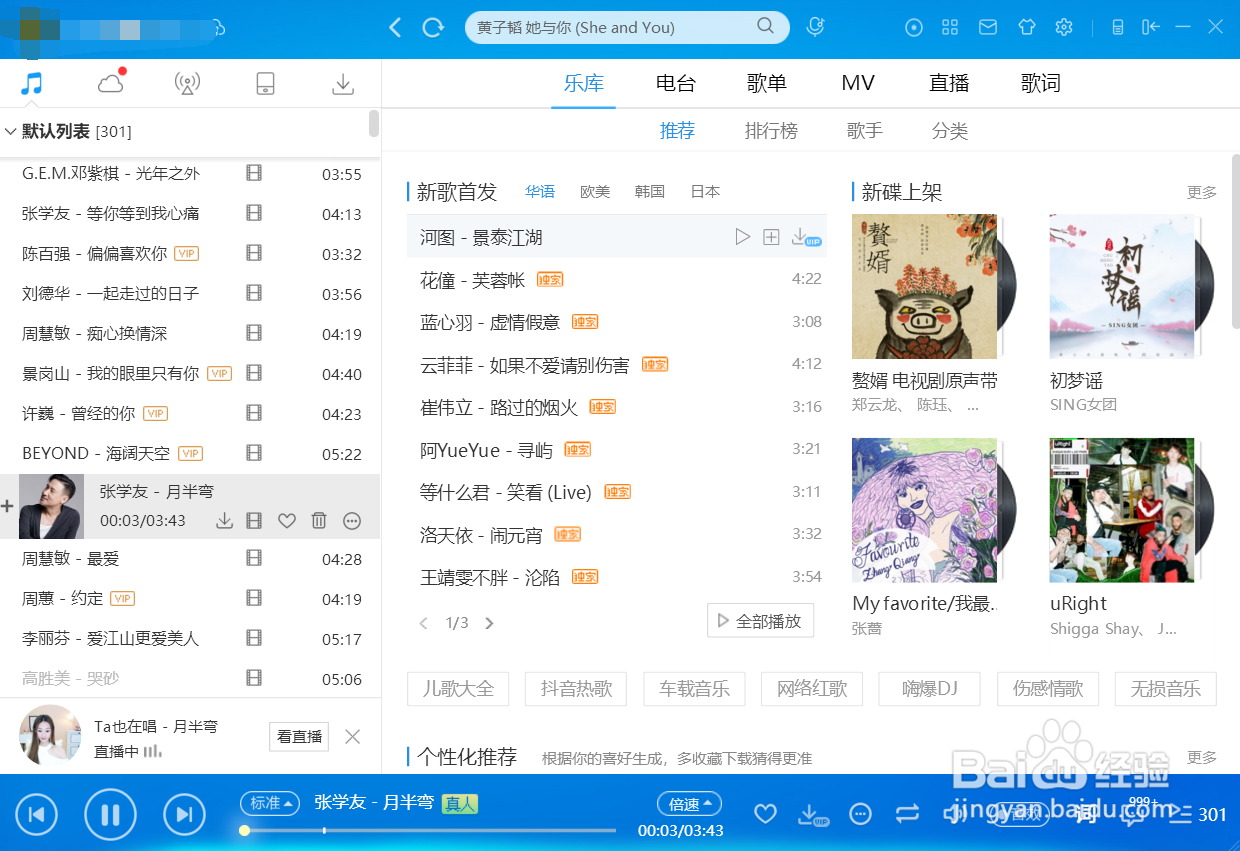The width and height of the screenshot is (1240, 851).
Task: Play the song 河图 - 景泰江湖
Action: coord(742,237)
